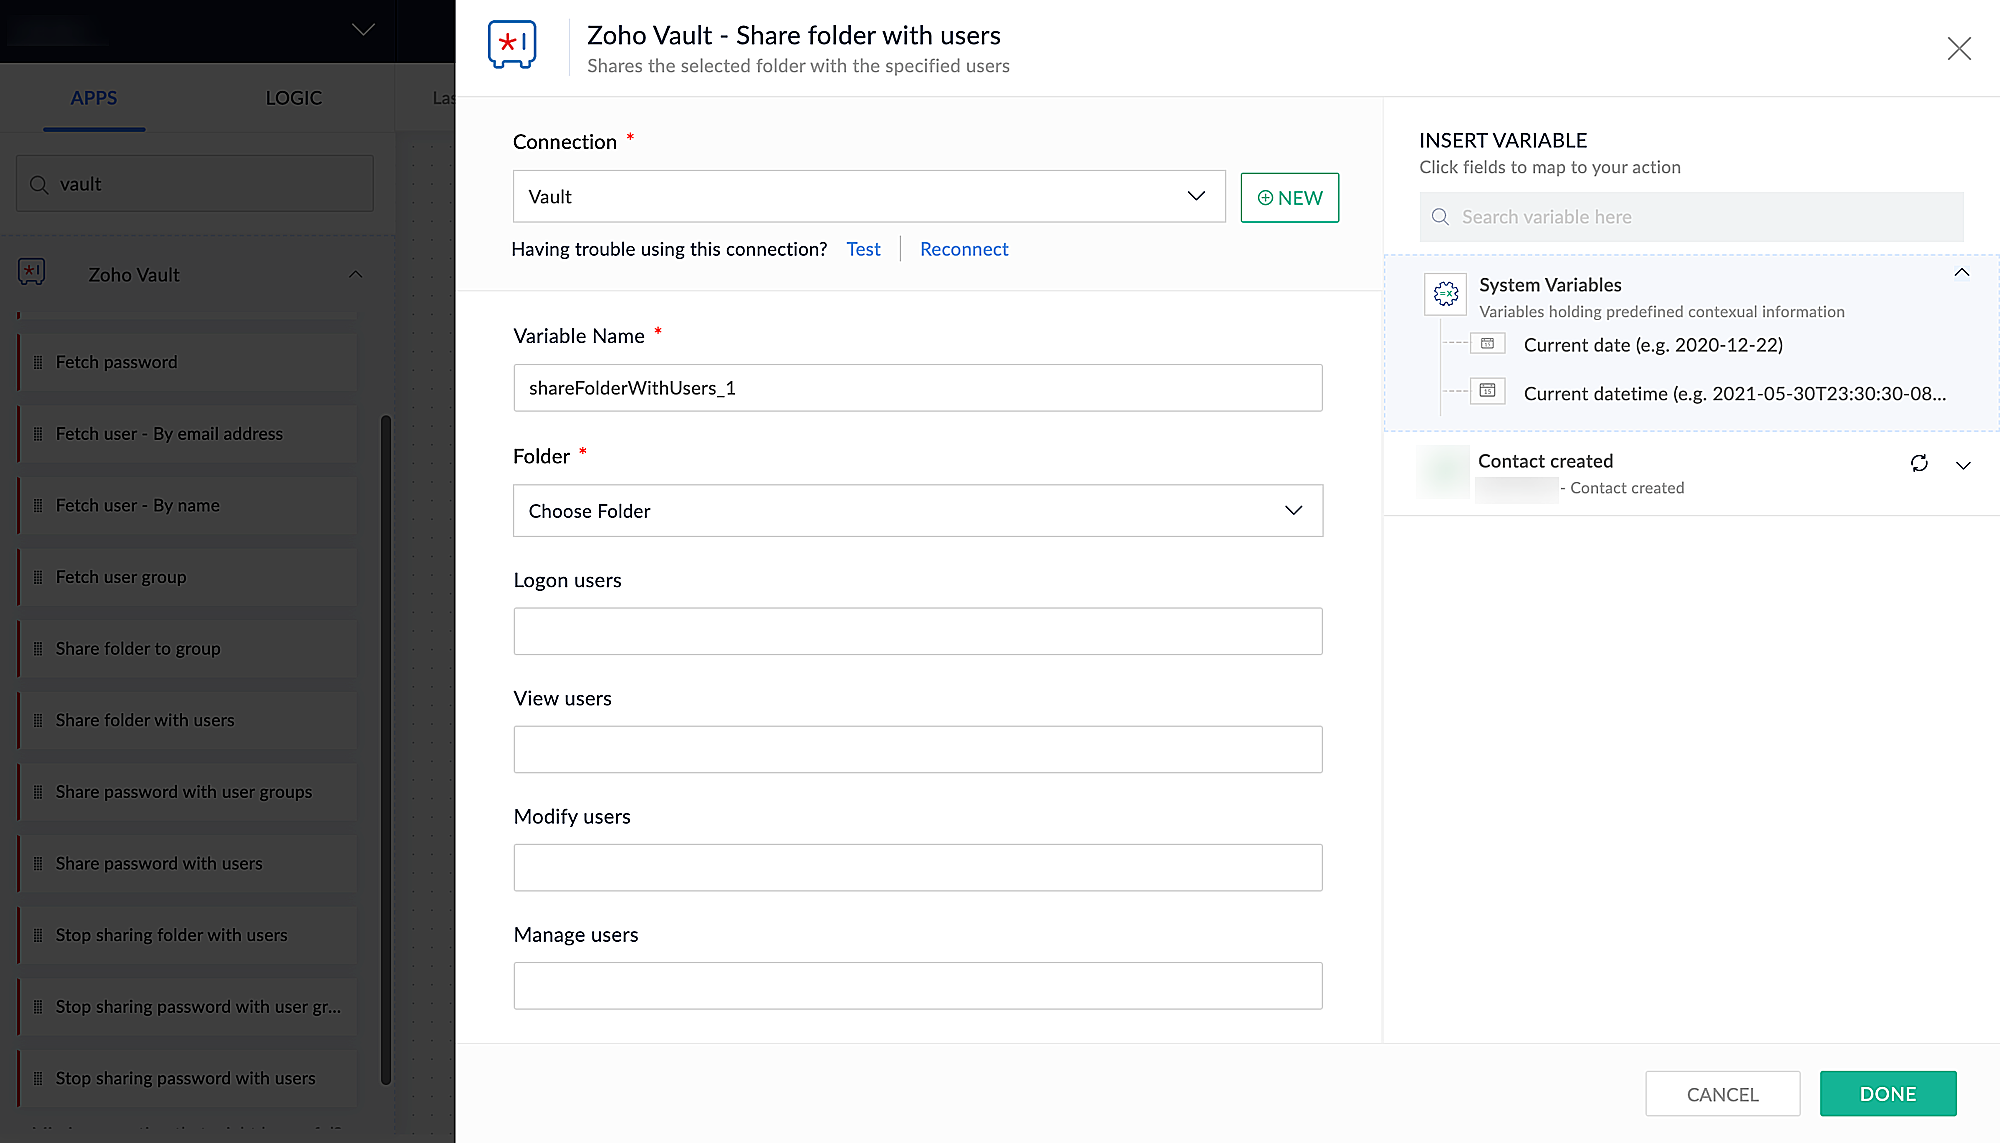2000x1143 pixels.
Task: Close the Share folder with users dialog
Action: pos(1959,48)
